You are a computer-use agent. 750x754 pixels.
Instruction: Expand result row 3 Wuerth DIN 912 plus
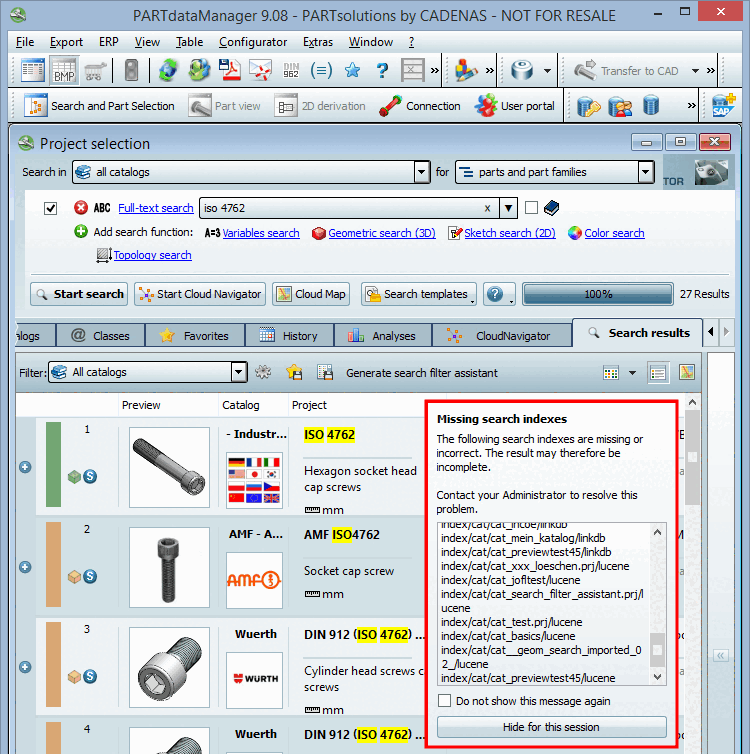point(25,667)
